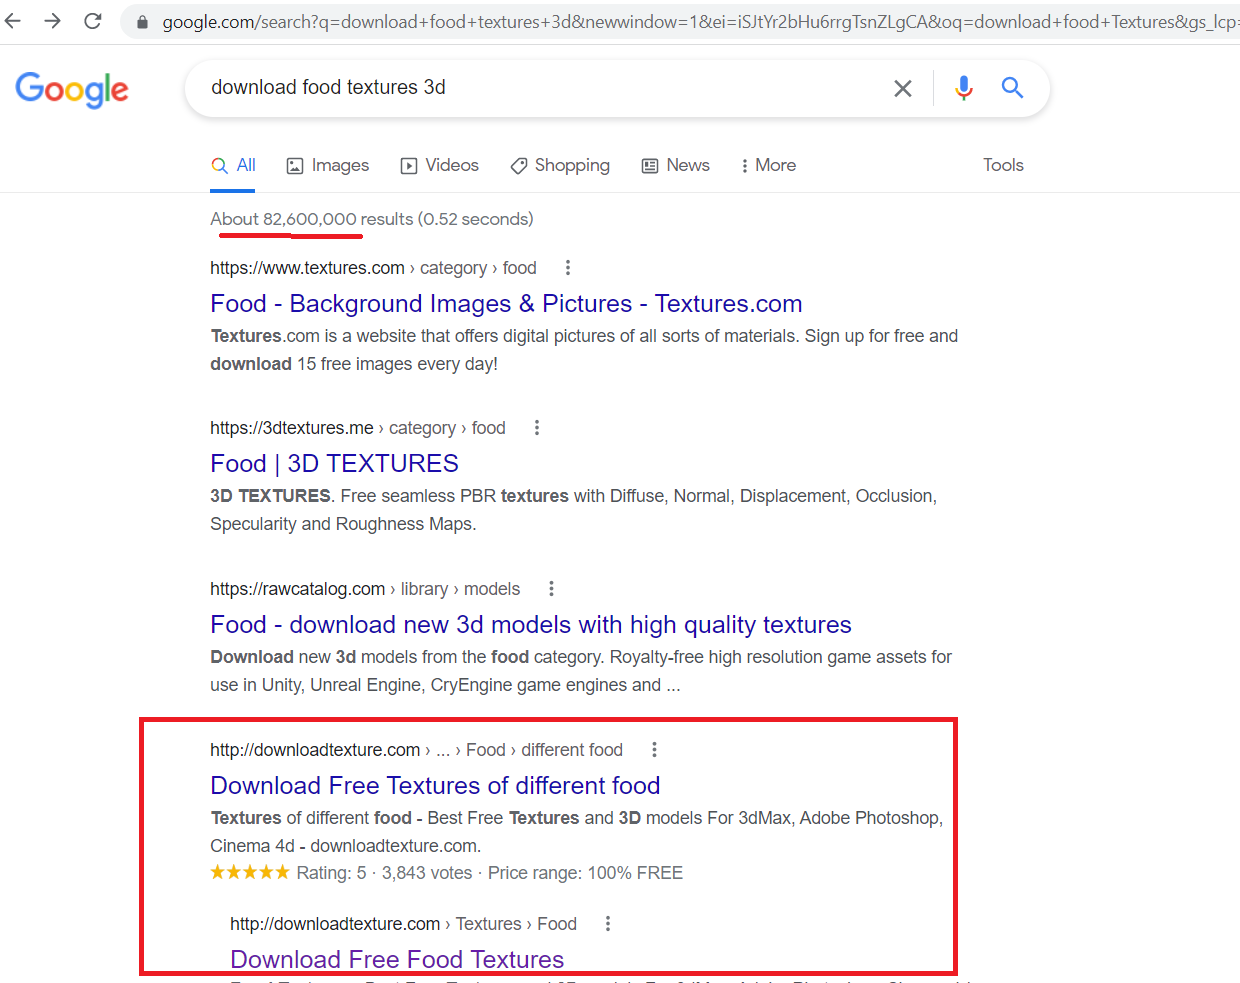Open 'Download Free Textures of different food' link
The image size is (1240, 983).
(x=435, y=786)
